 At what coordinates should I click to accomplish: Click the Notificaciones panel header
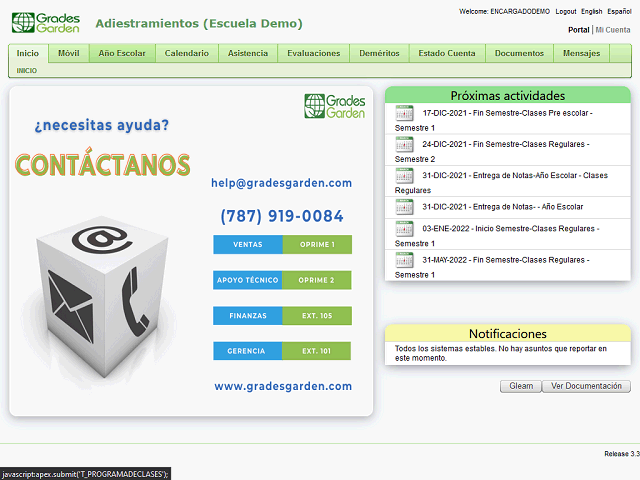point(508,333)
